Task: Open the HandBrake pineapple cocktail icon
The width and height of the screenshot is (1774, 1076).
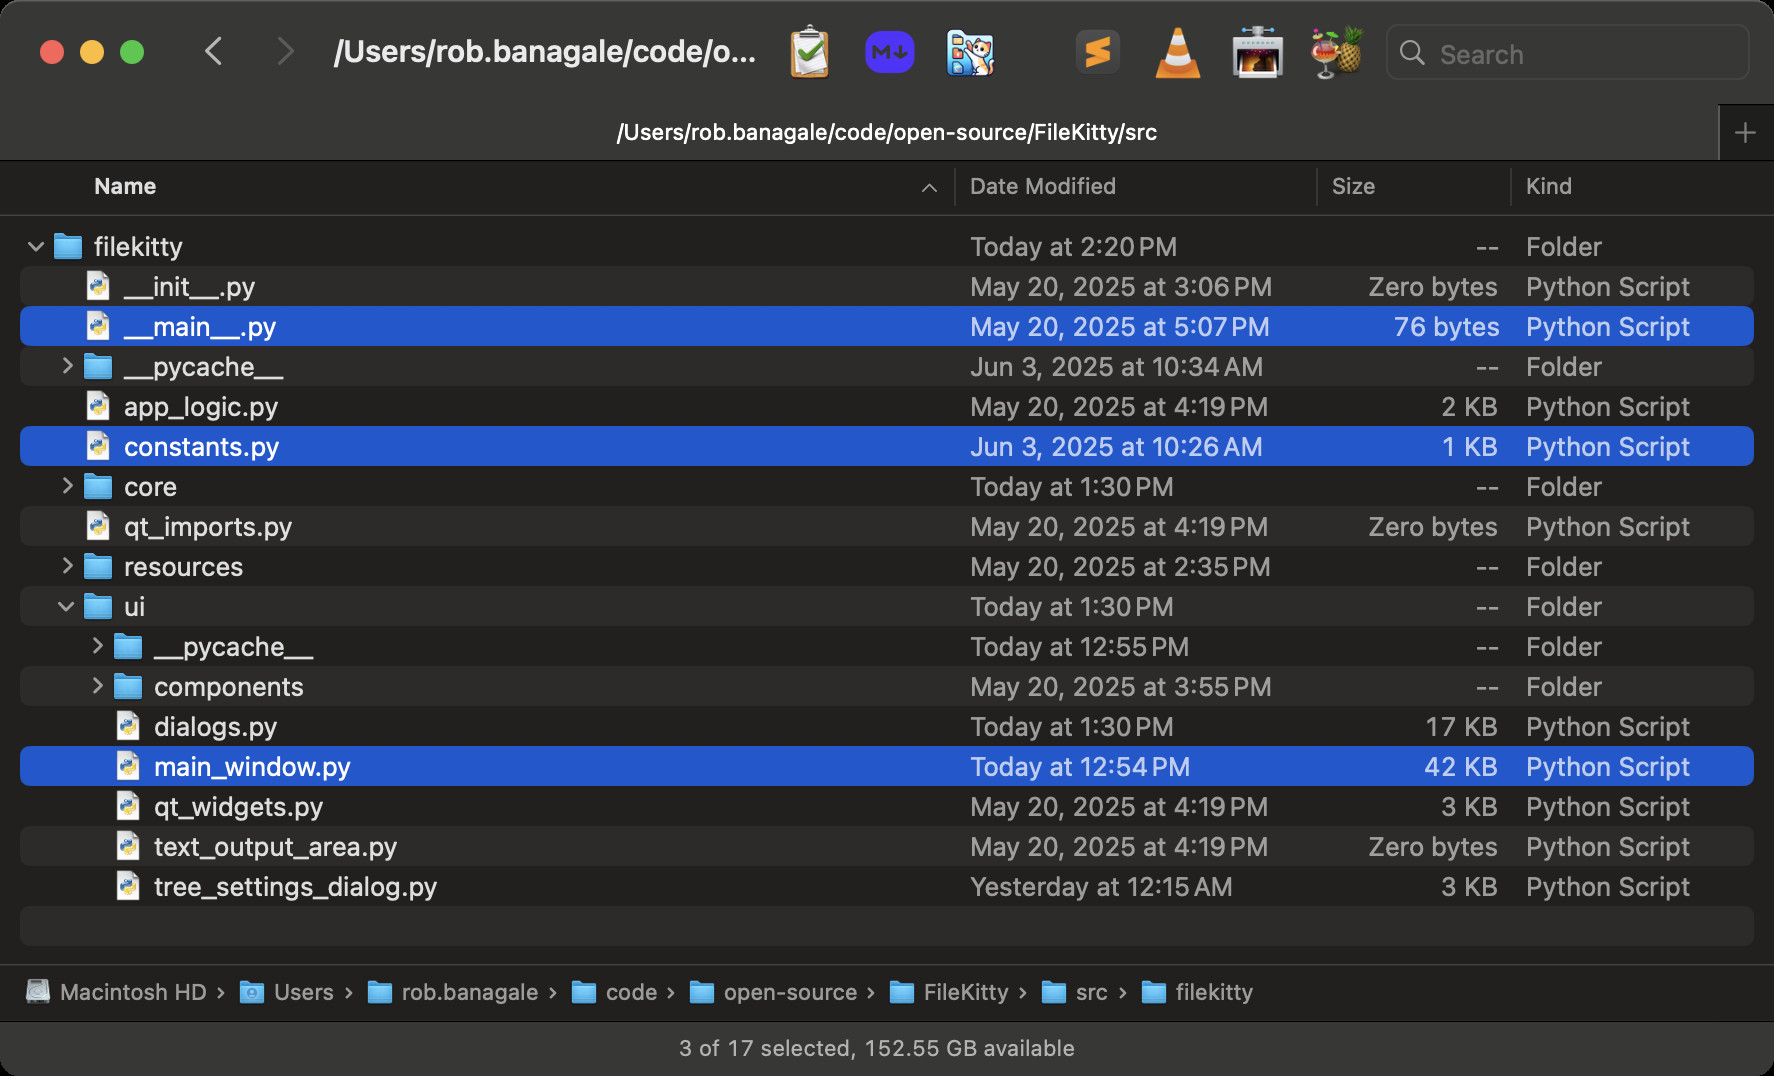Action: point(1337,53)
